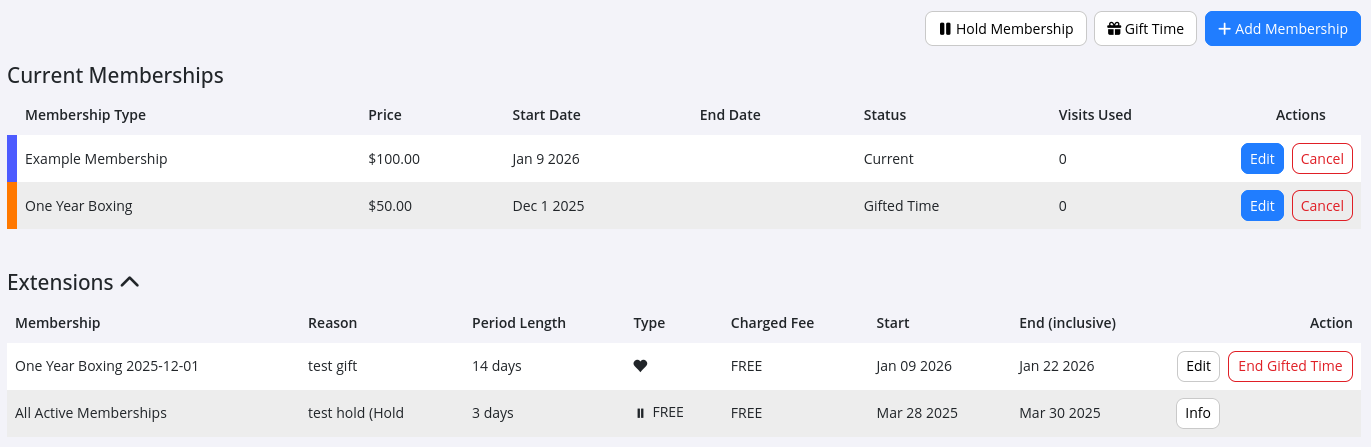Click the Membership Type column header
The width and height of the screenshot is (1371, 447).
coord(85,115)
